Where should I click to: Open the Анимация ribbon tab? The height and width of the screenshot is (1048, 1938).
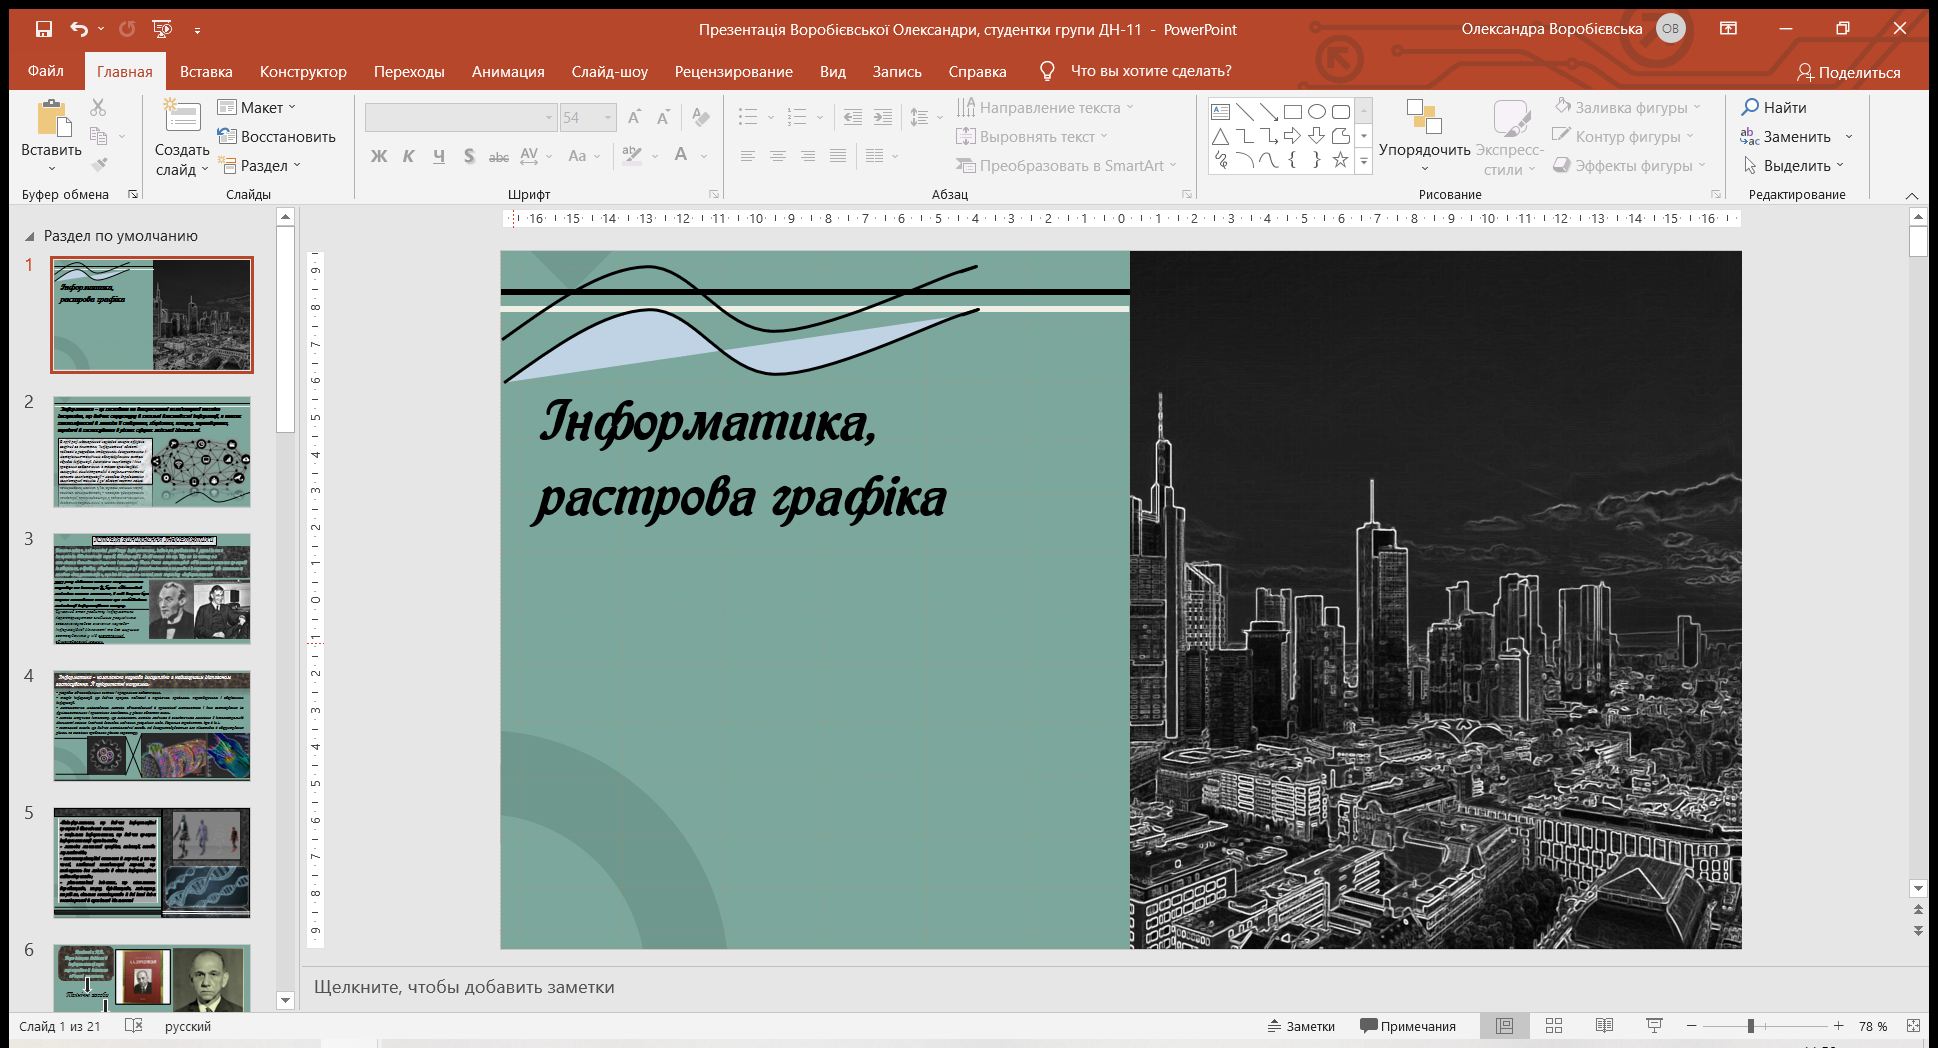click(508, 71)
